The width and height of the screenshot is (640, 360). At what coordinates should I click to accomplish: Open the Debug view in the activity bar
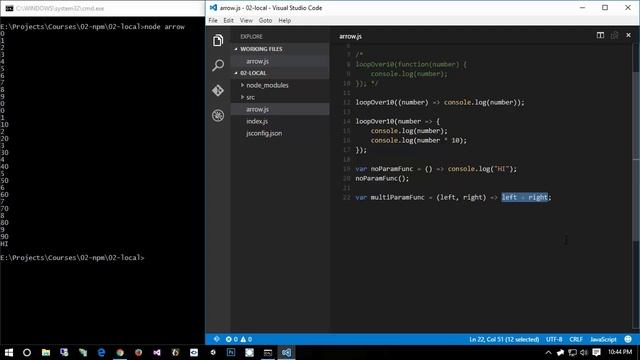(218, 116)
